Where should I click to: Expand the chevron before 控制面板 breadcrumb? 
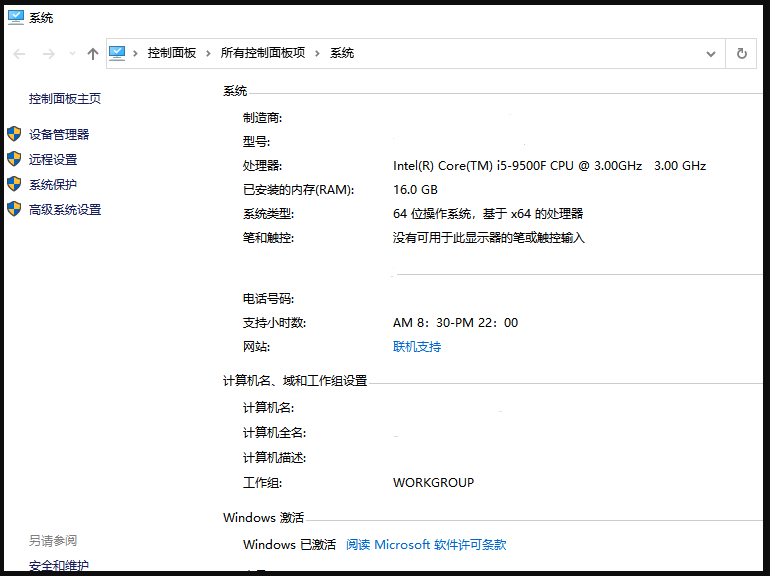[136, 53]
